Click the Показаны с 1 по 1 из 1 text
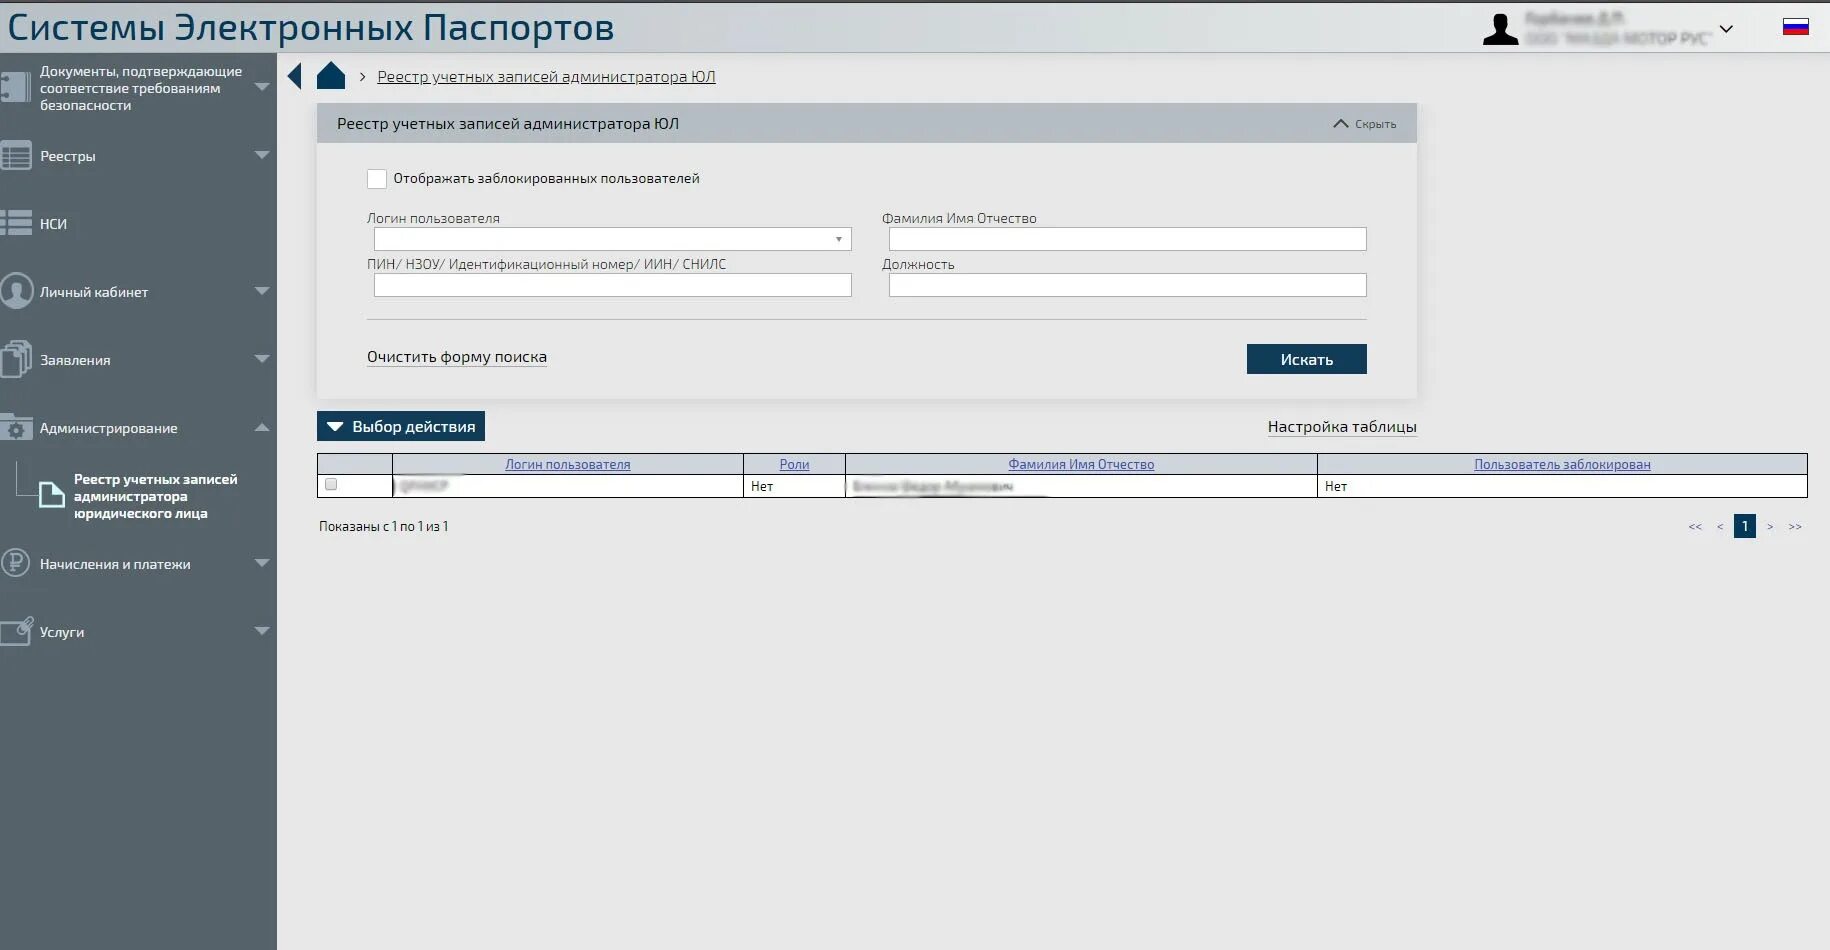This screenshot has width=1830, height=950. [384, 527]
